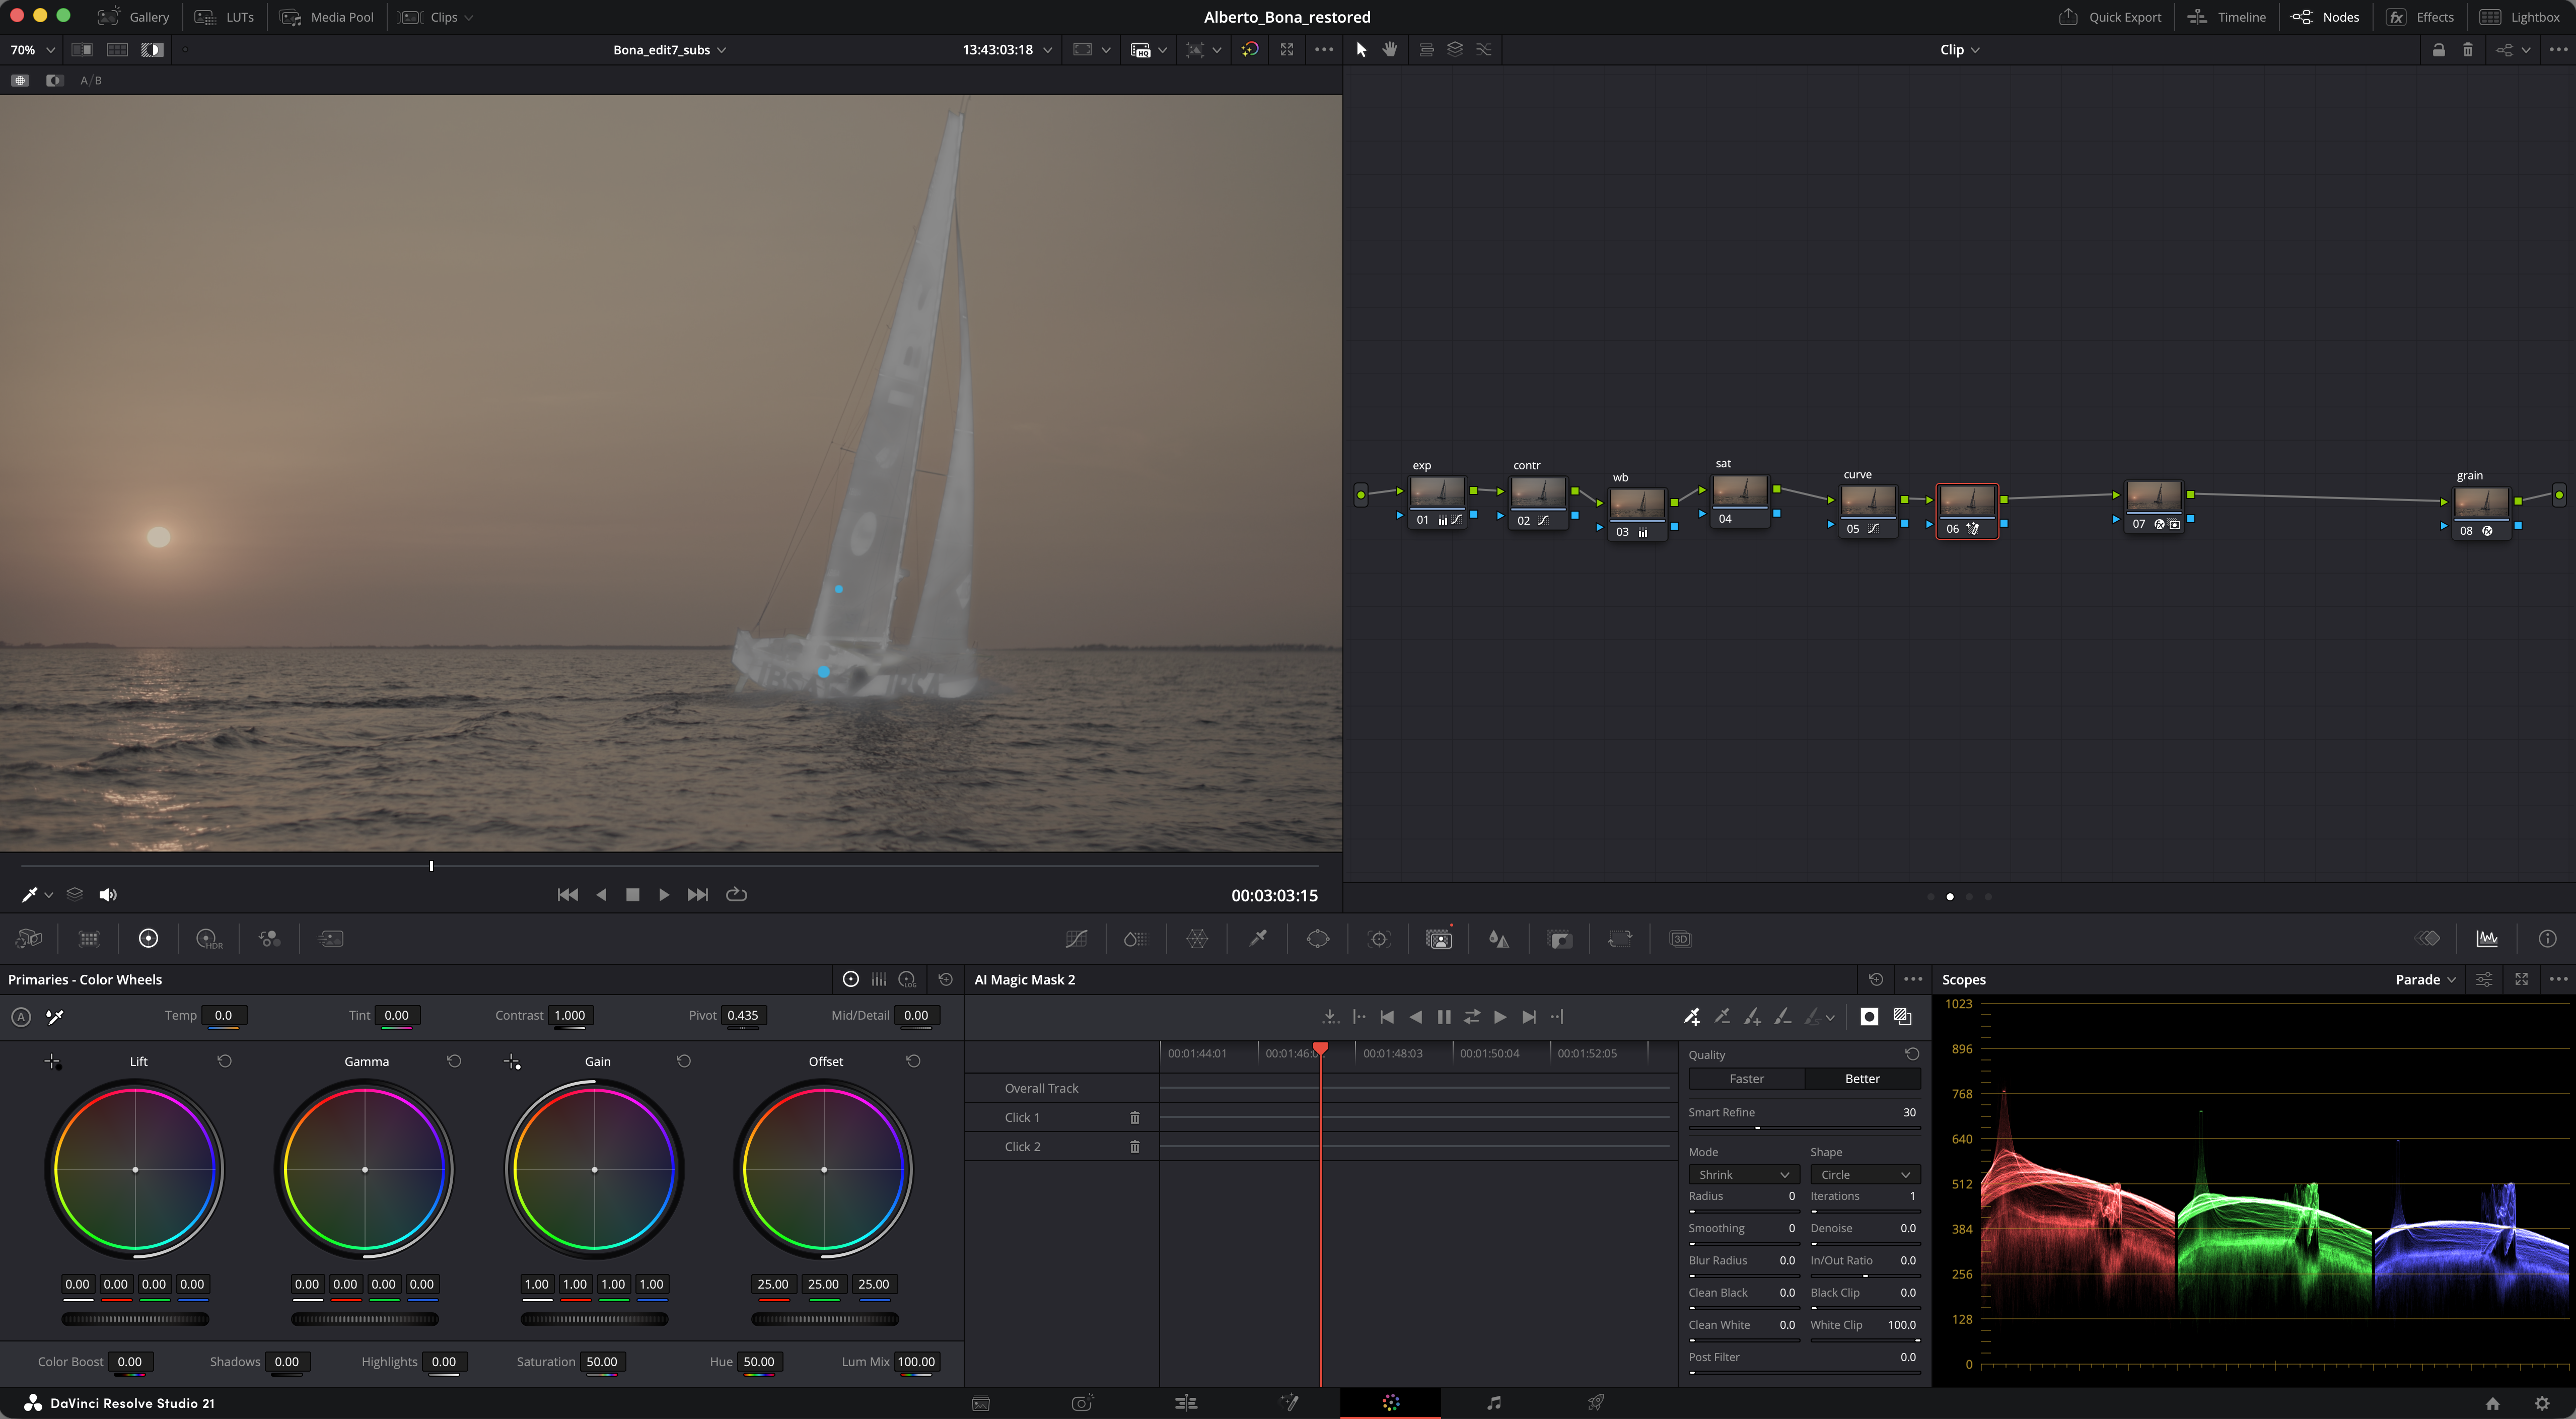Screen dimensions: 2576x1419
Task: Open the Camera Raw palette
Action: (29, 939)
